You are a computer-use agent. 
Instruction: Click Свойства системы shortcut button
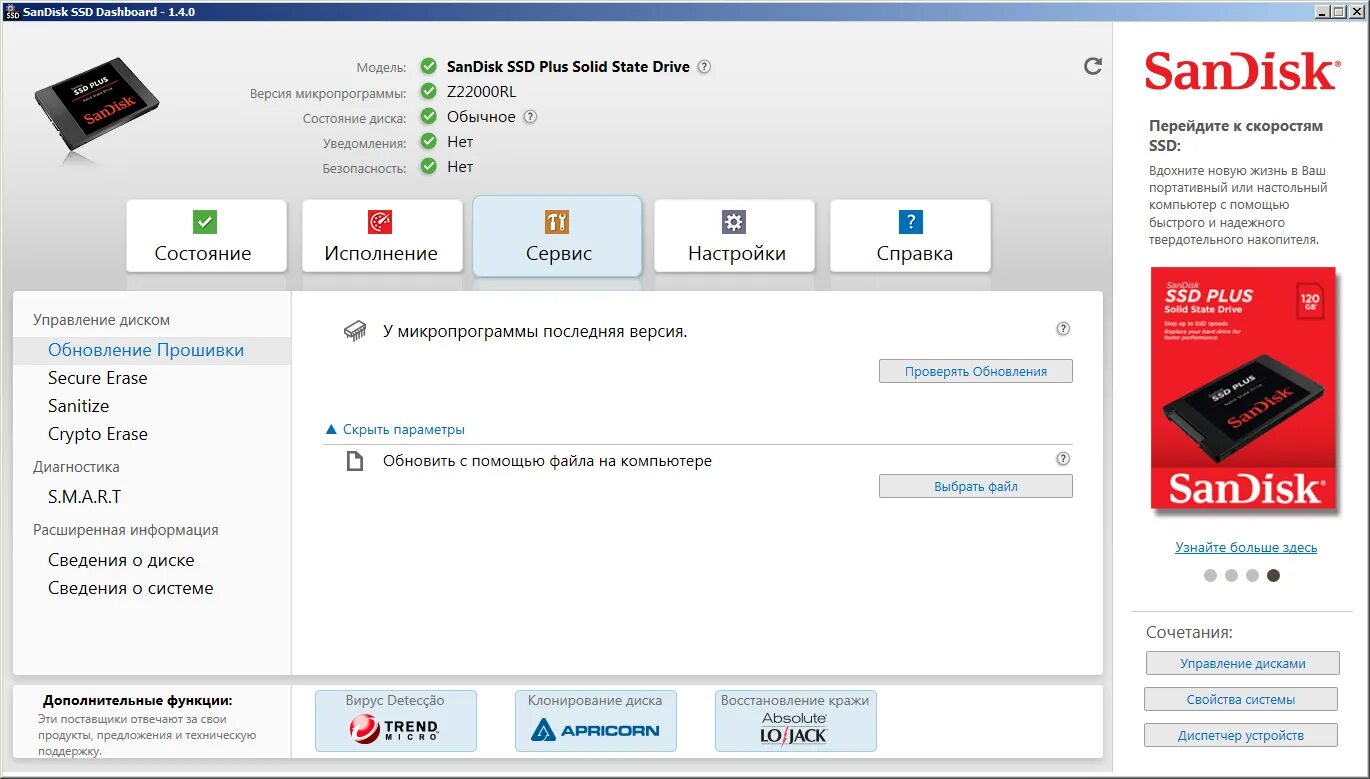(1241, 699)
